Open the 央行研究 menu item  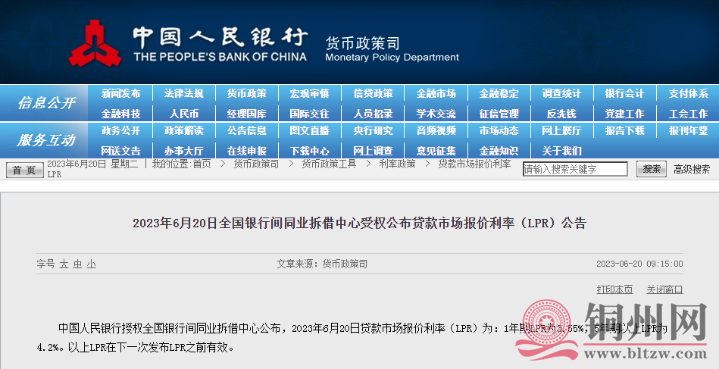(x=373, y=131)
